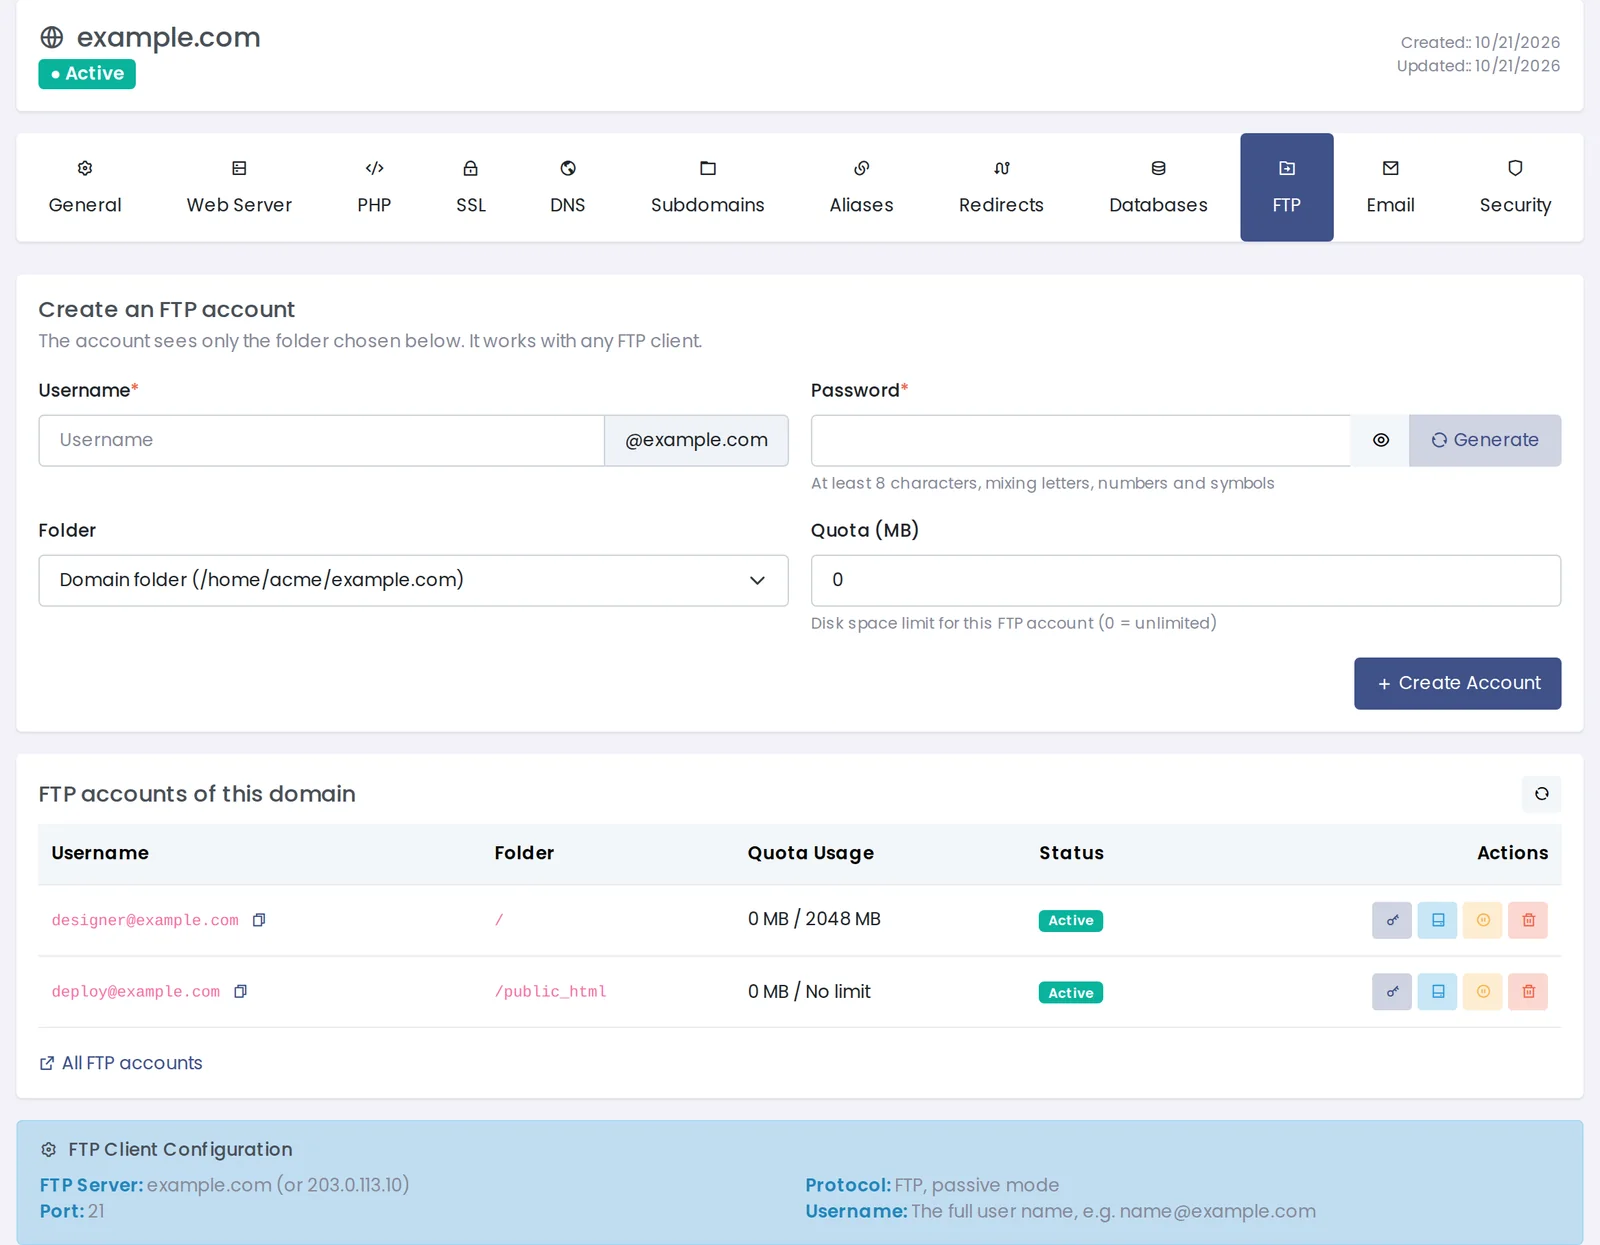Click the /public_html folder cell

tap(550, 992)
